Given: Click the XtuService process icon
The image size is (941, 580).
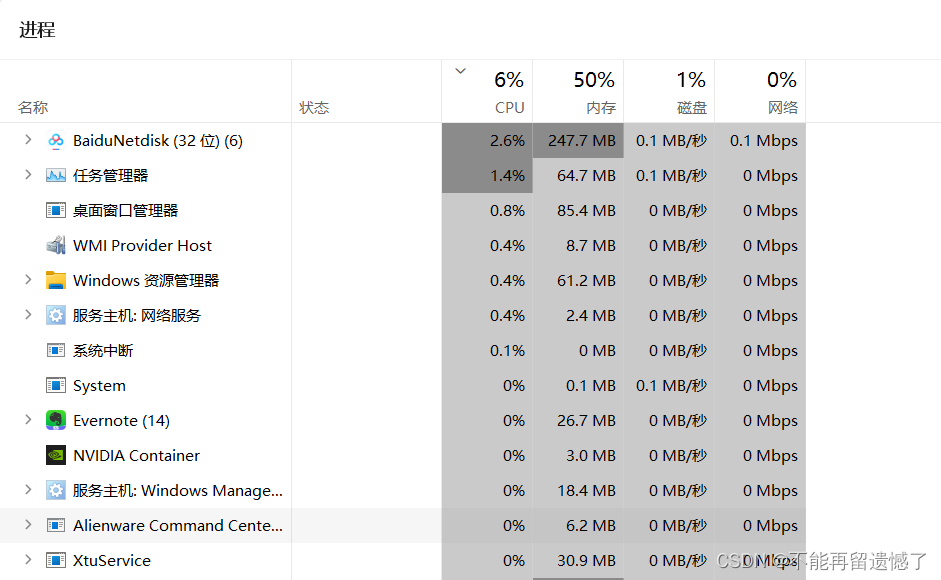Looking at the screenshot, I should coord(56,560).
